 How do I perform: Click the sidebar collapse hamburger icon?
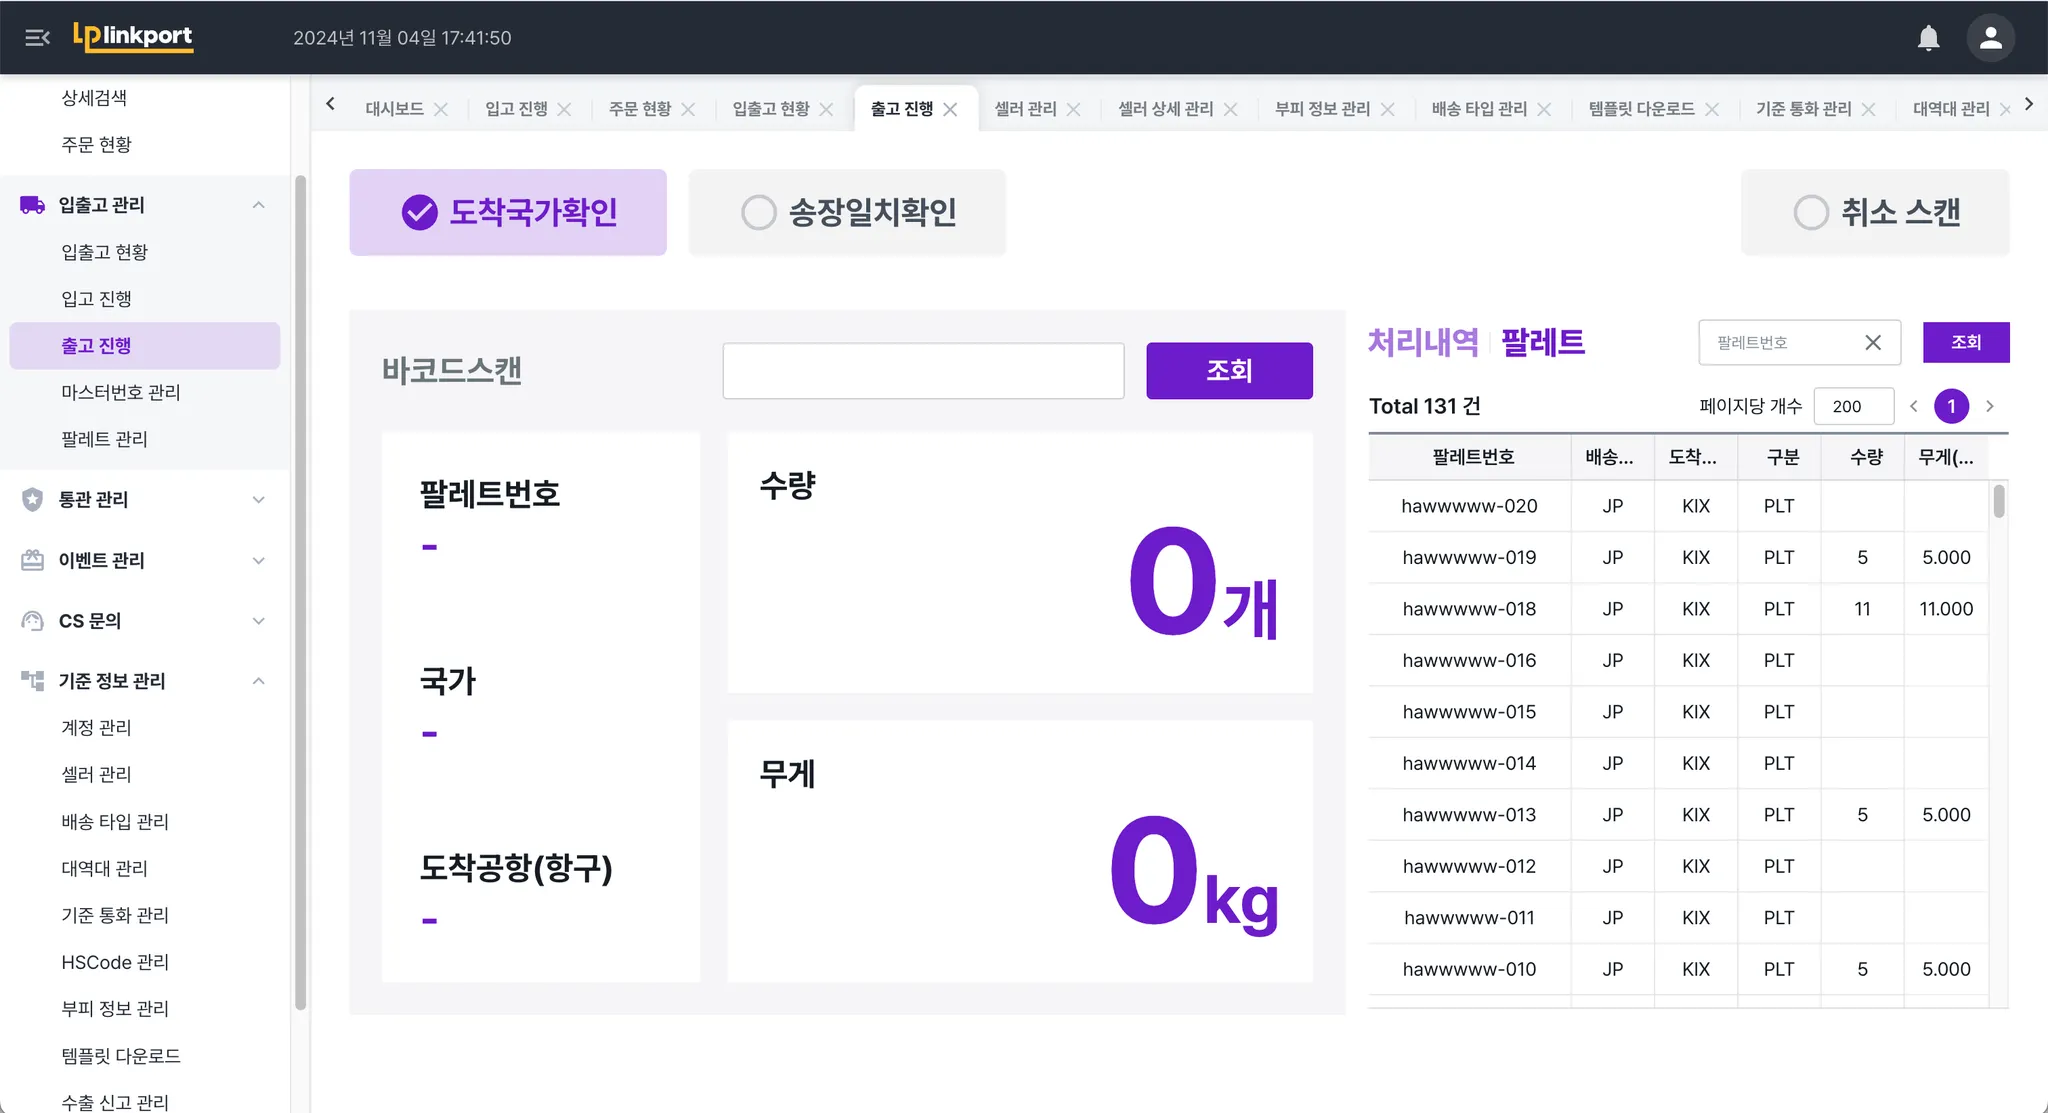tap(37, 38)
